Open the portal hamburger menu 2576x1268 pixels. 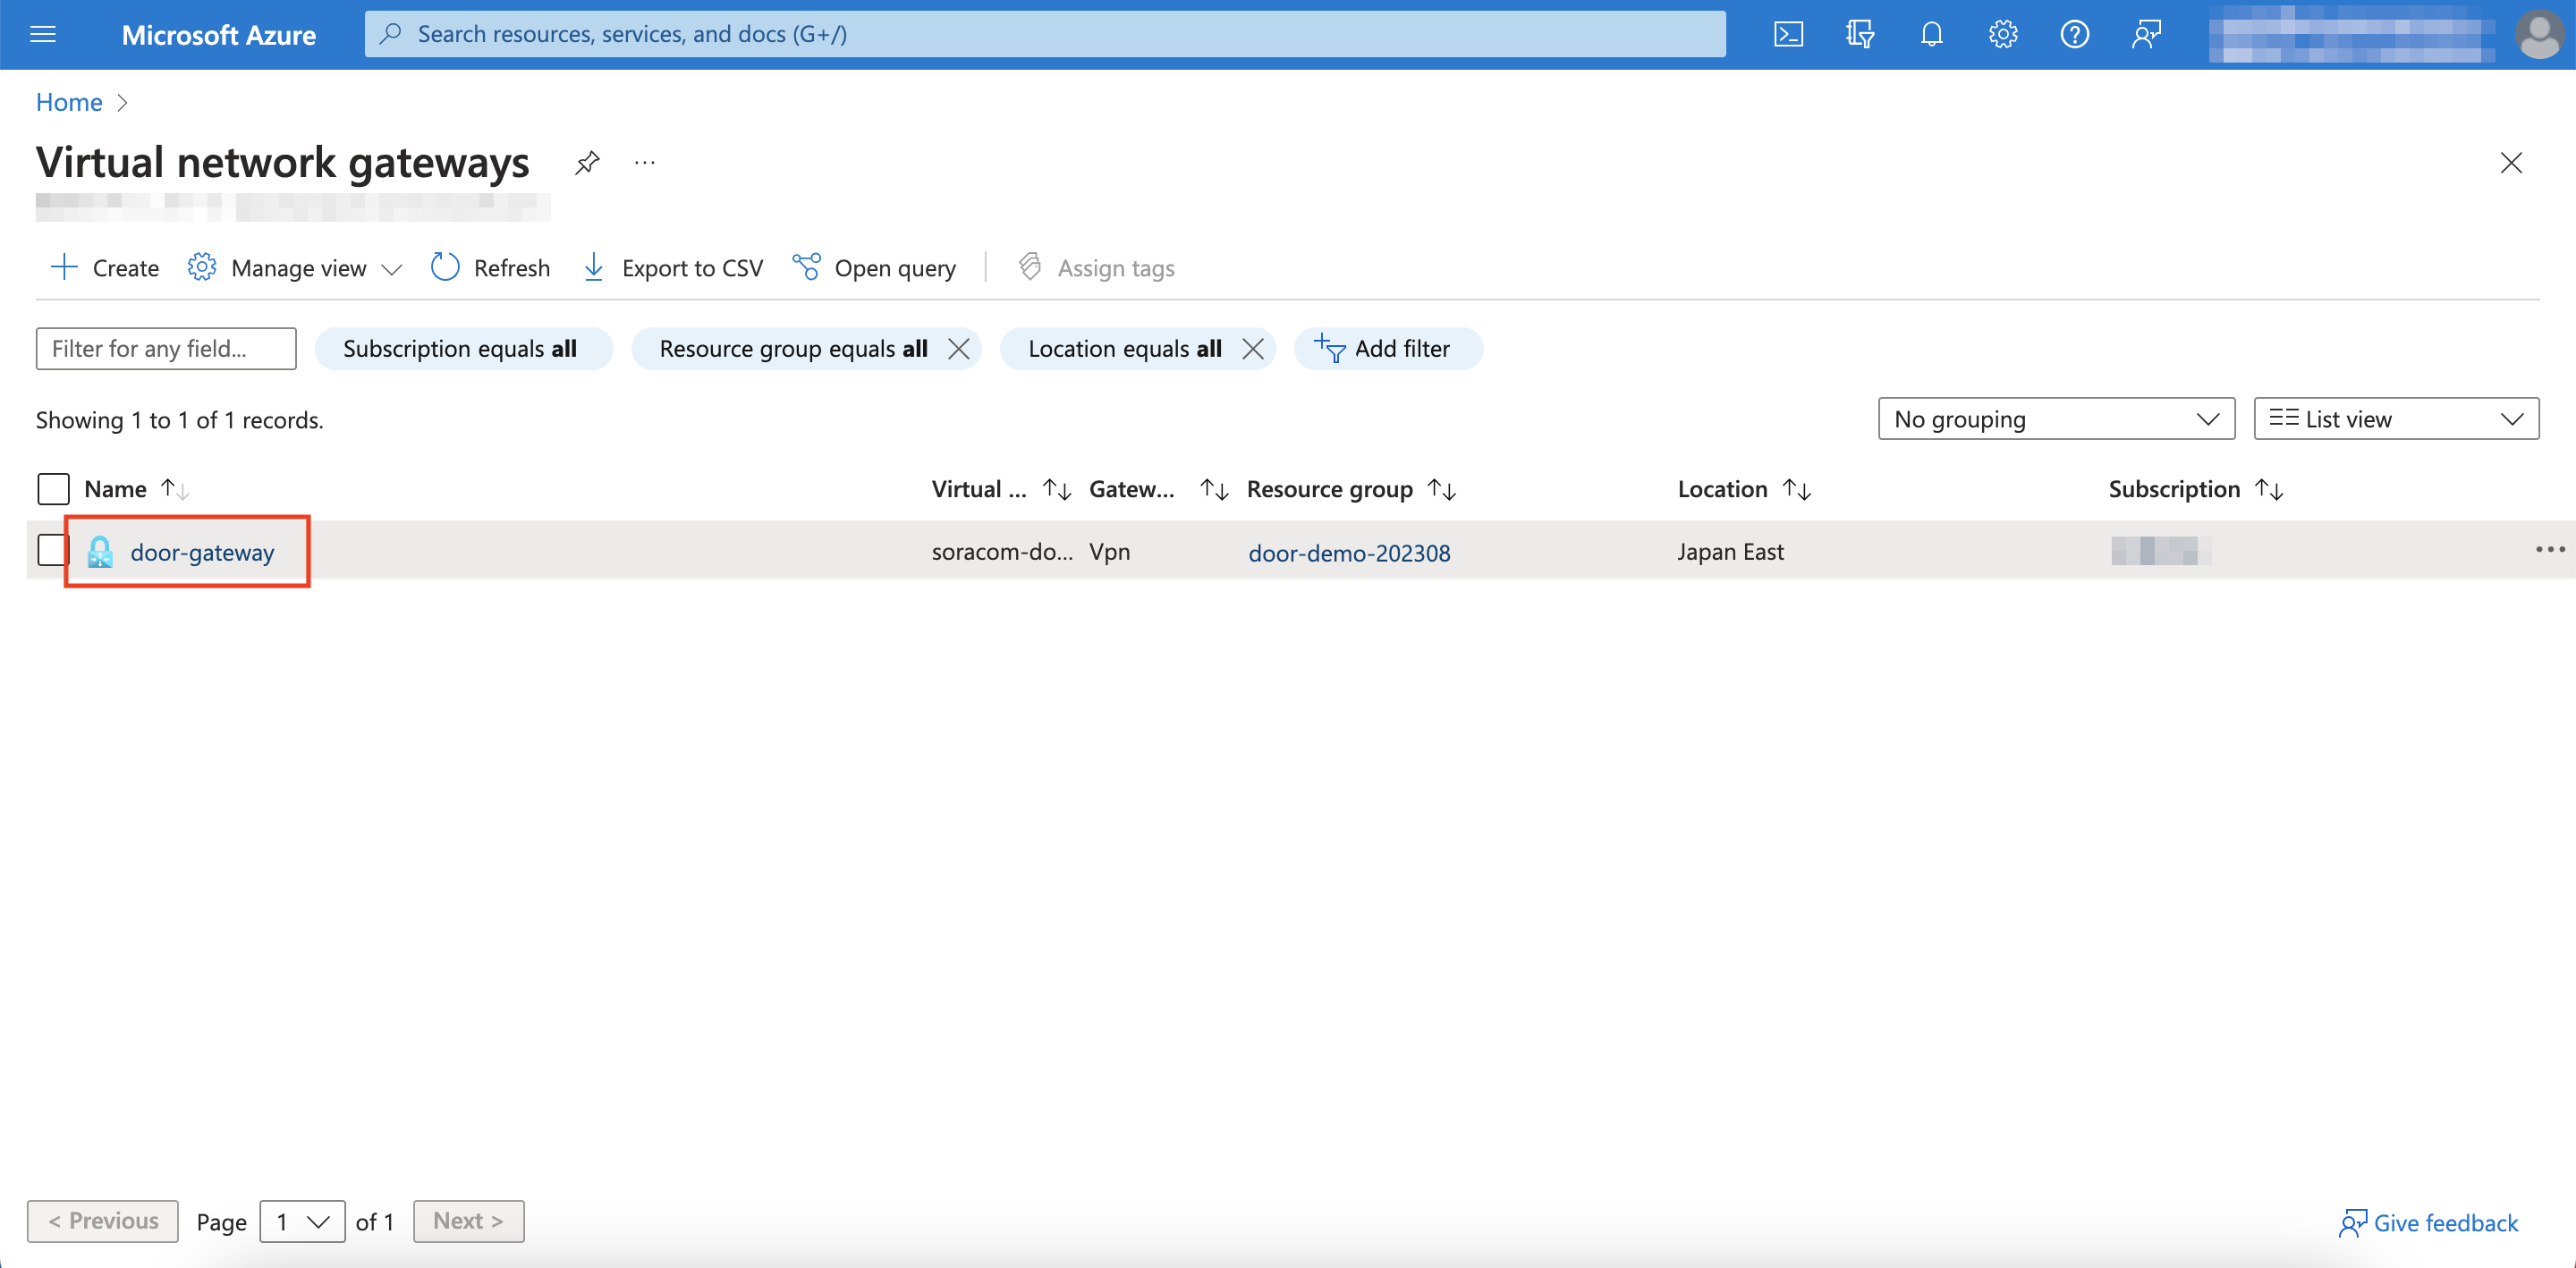tap(42, 33)
